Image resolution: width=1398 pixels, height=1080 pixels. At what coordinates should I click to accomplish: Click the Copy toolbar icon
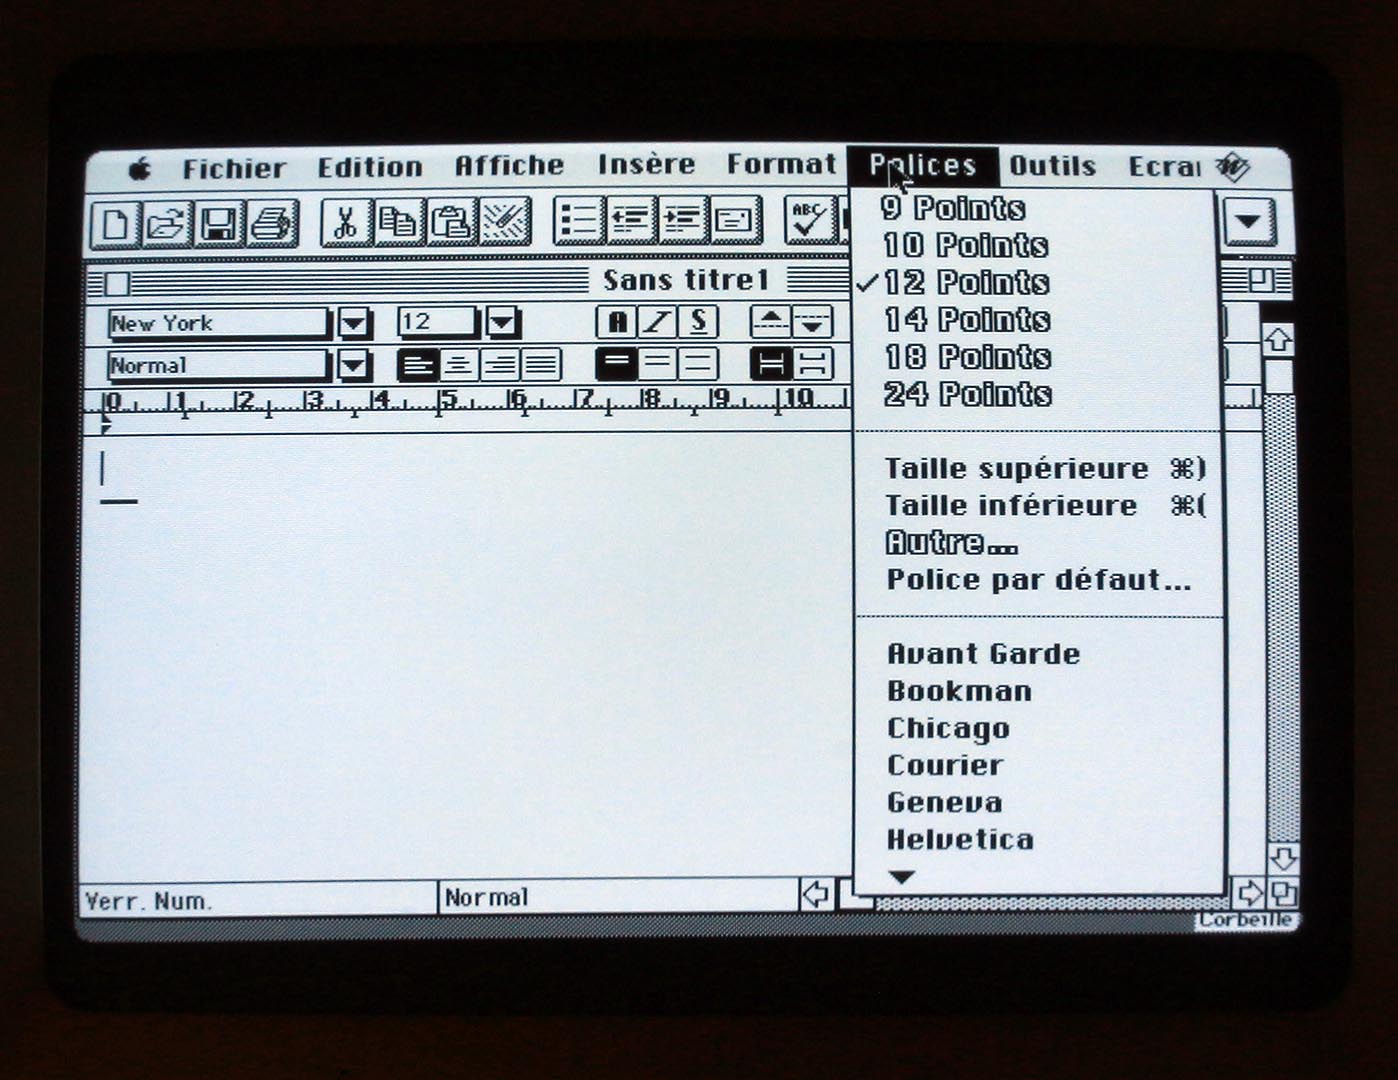click(x=399, y=221)
